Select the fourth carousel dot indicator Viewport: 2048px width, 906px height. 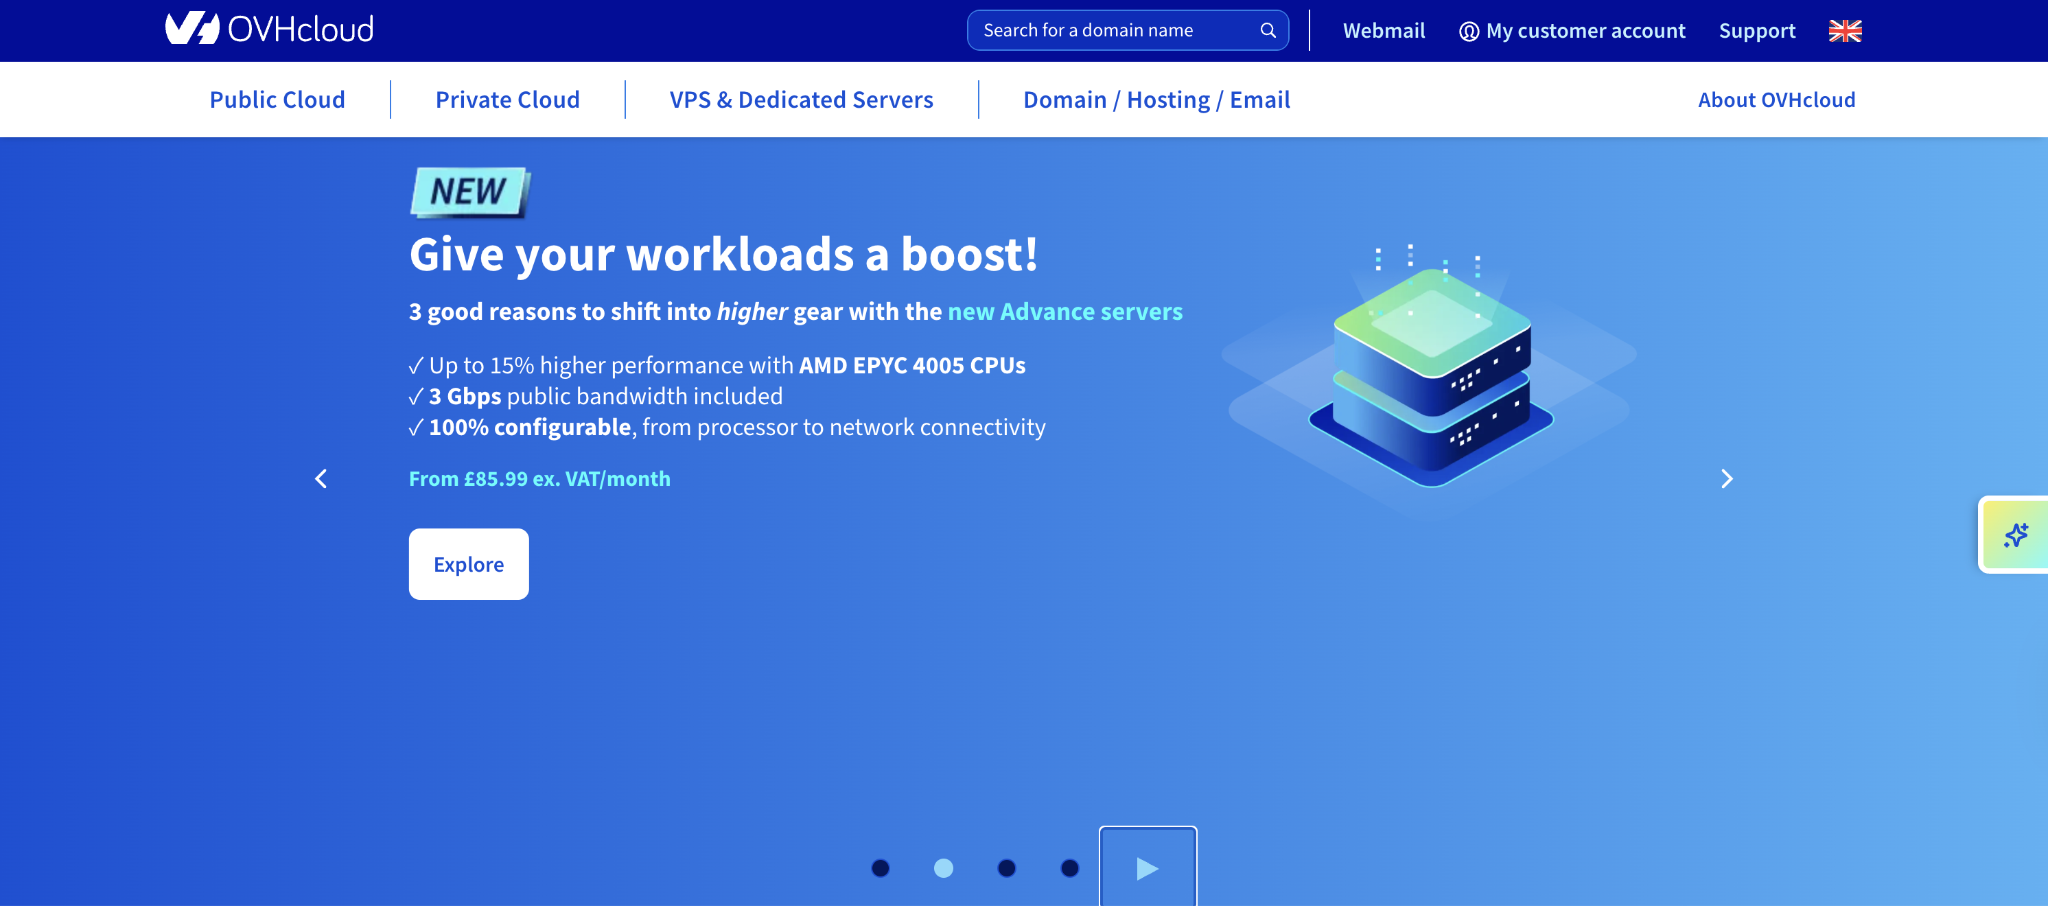1069,868
